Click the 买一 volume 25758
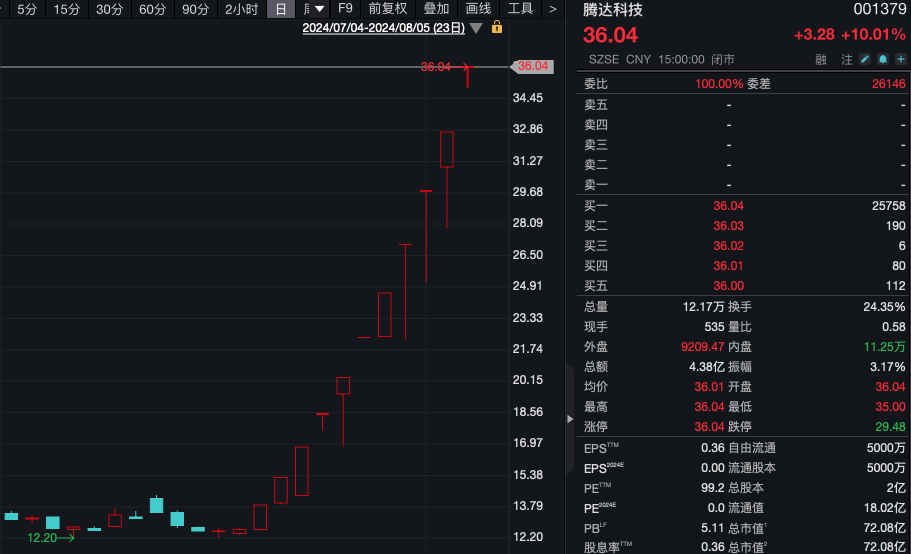The height and width of the screenshot is (554, 911). point(888,206)
